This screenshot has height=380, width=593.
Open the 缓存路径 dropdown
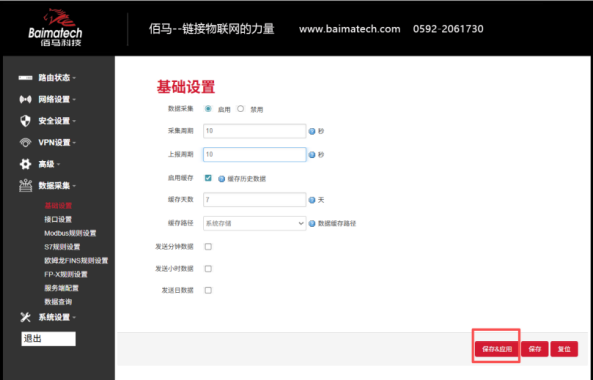click(255, 223)
